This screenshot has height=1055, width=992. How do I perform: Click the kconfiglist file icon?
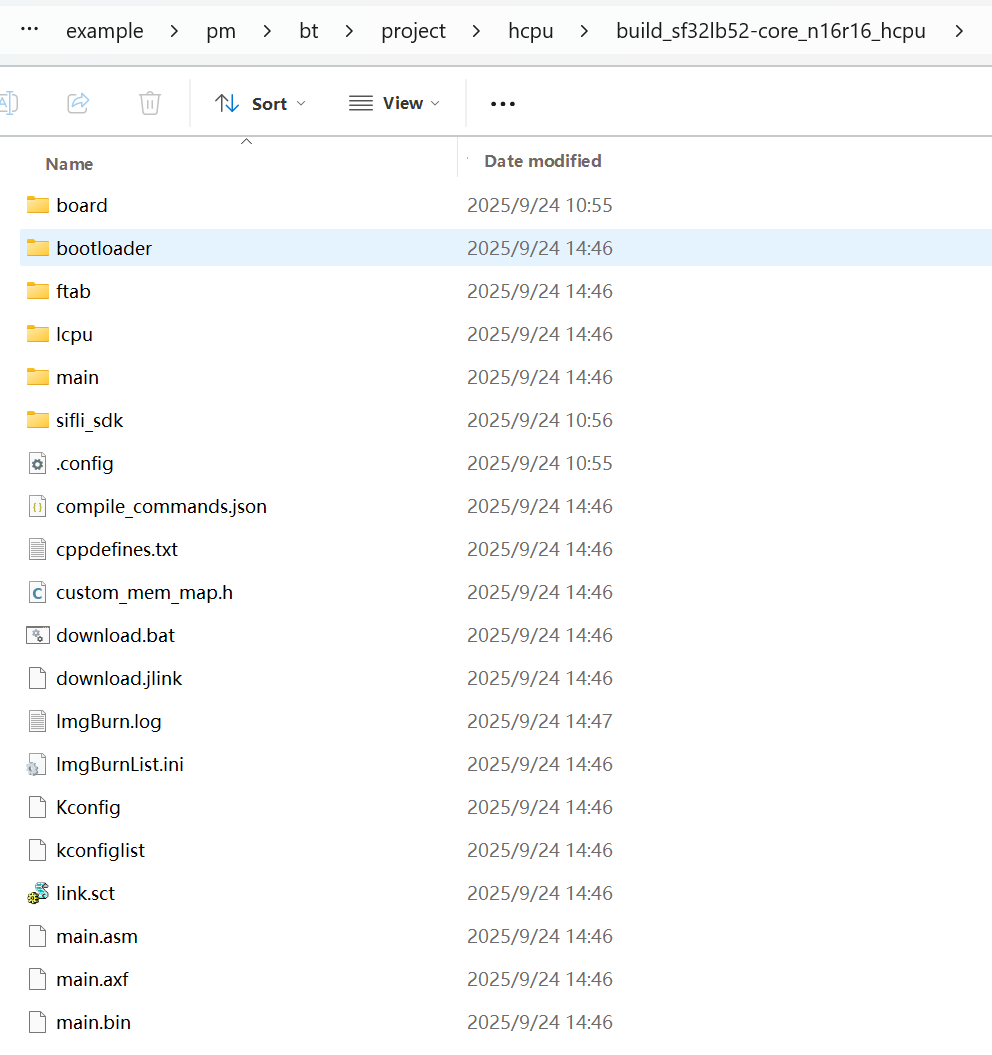tap(38, 850)
